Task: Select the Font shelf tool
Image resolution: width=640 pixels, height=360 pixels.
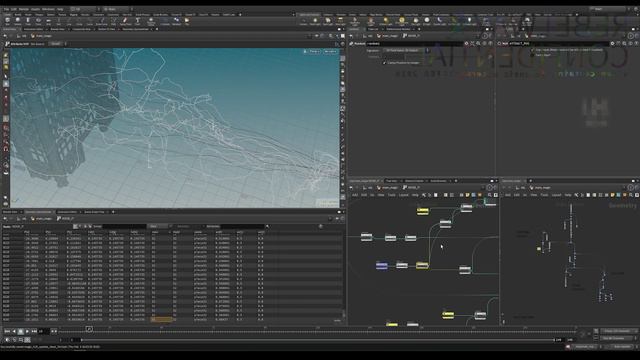Action: pyautogui.click(x=138, y=21)
